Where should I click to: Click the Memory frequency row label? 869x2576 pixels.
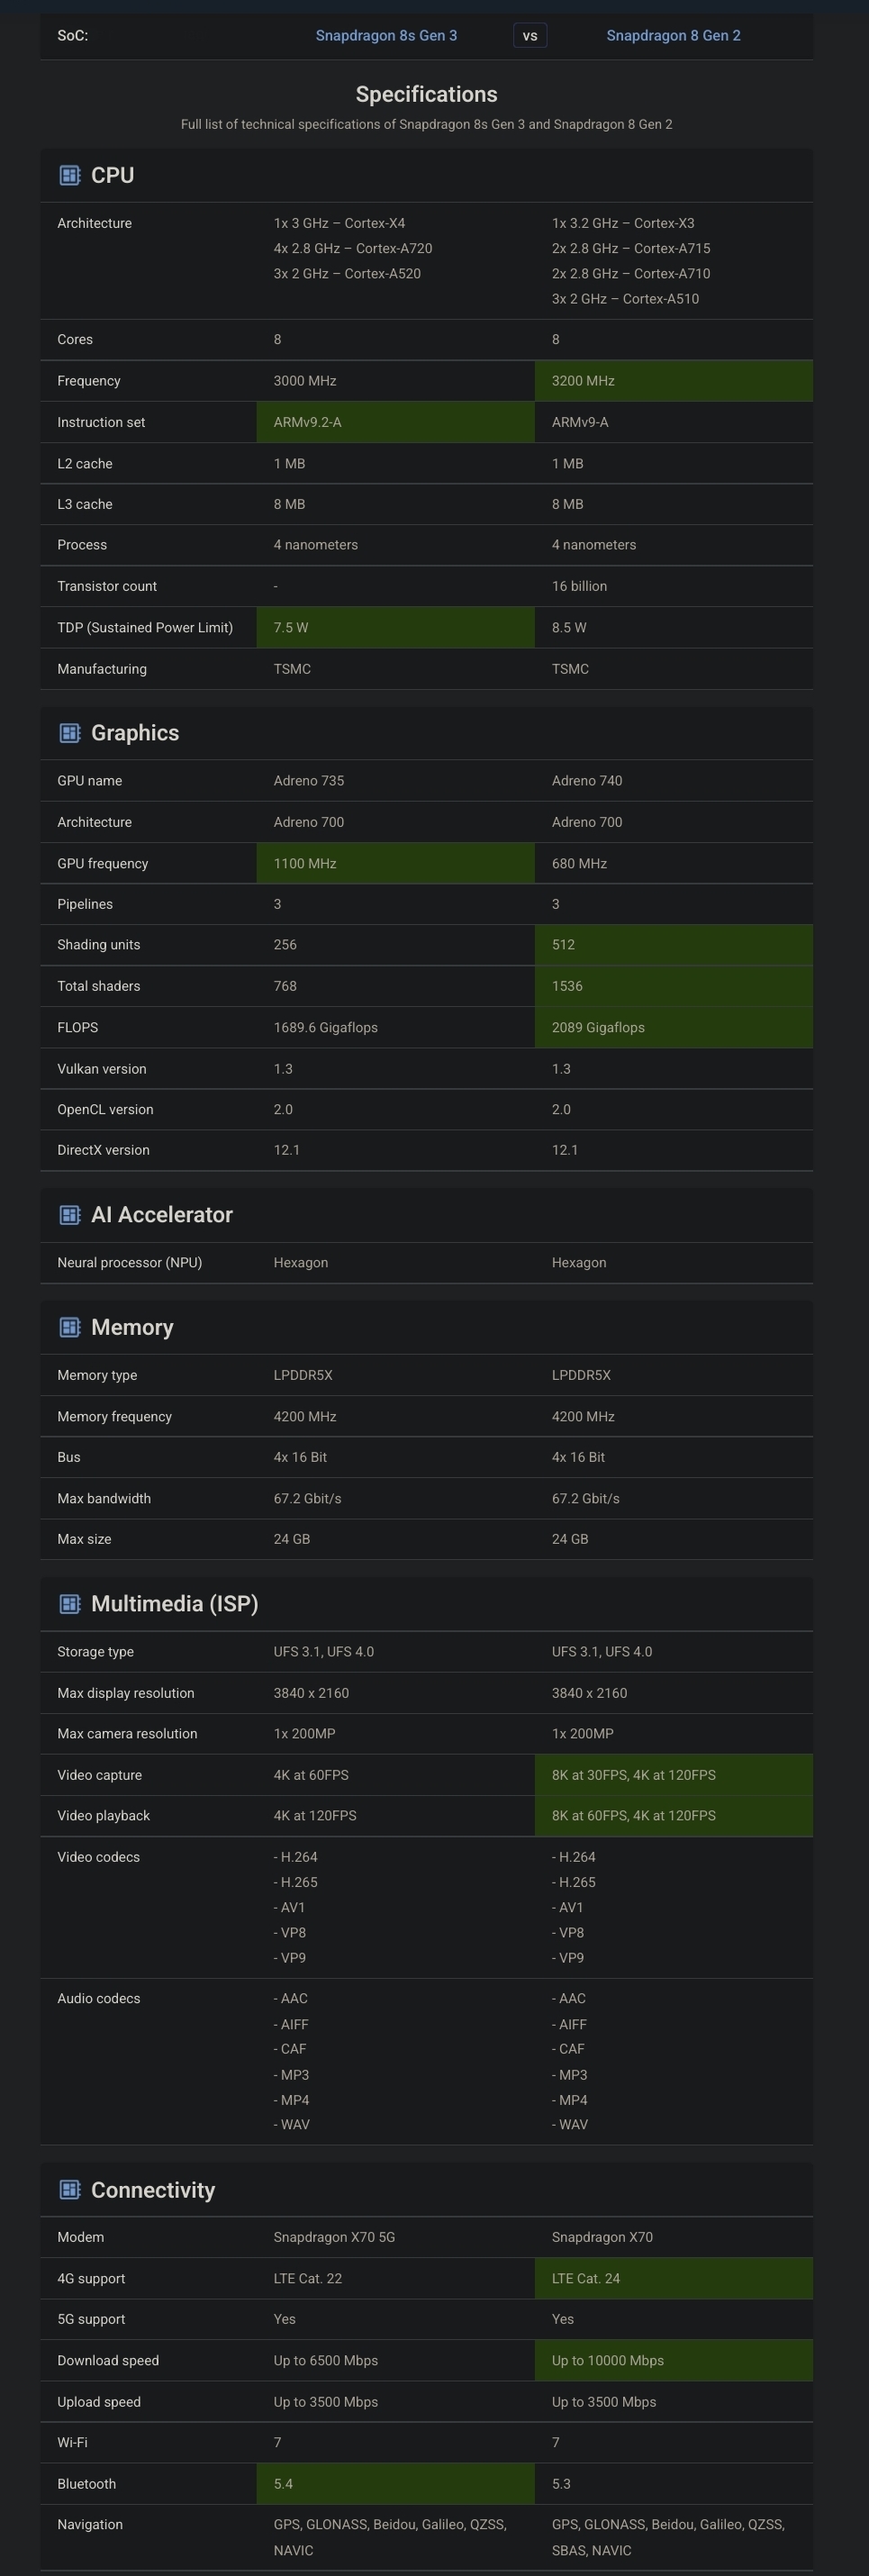[x=115, y=1416]
